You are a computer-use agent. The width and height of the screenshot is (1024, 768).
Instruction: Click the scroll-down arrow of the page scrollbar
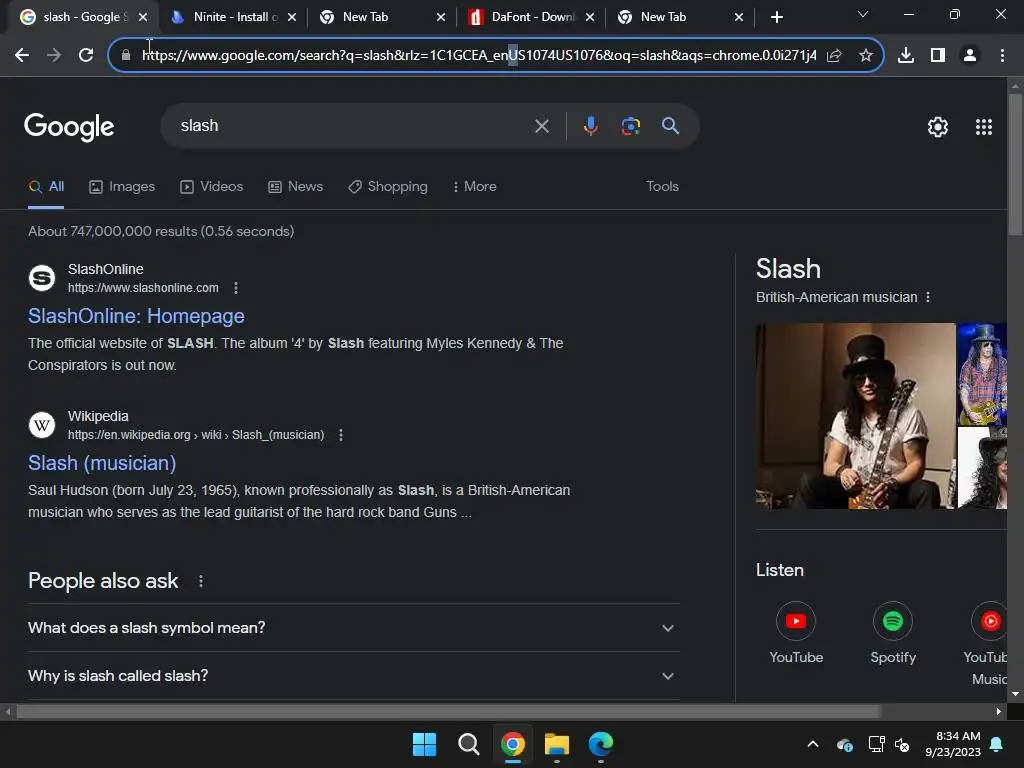tap(1015, 694)
